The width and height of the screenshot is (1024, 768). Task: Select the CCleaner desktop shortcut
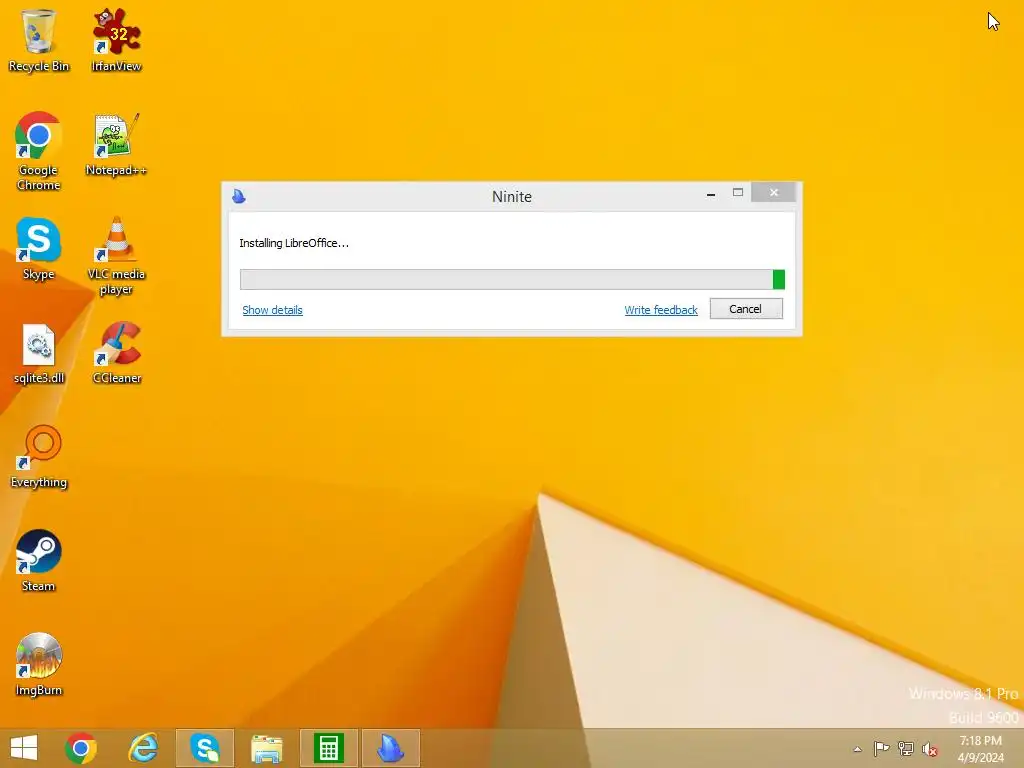pyautogui.click(x=116, y=353)
